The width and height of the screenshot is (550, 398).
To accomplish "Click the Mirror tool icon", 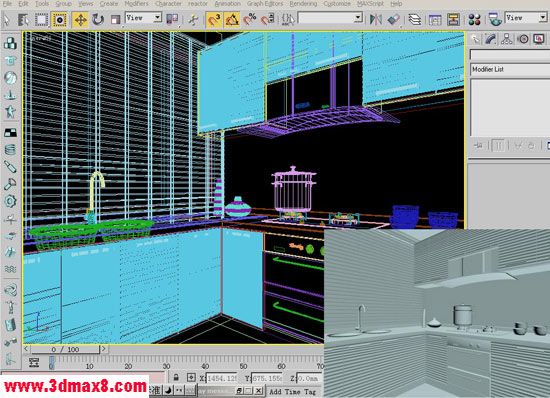I will 376,19.
